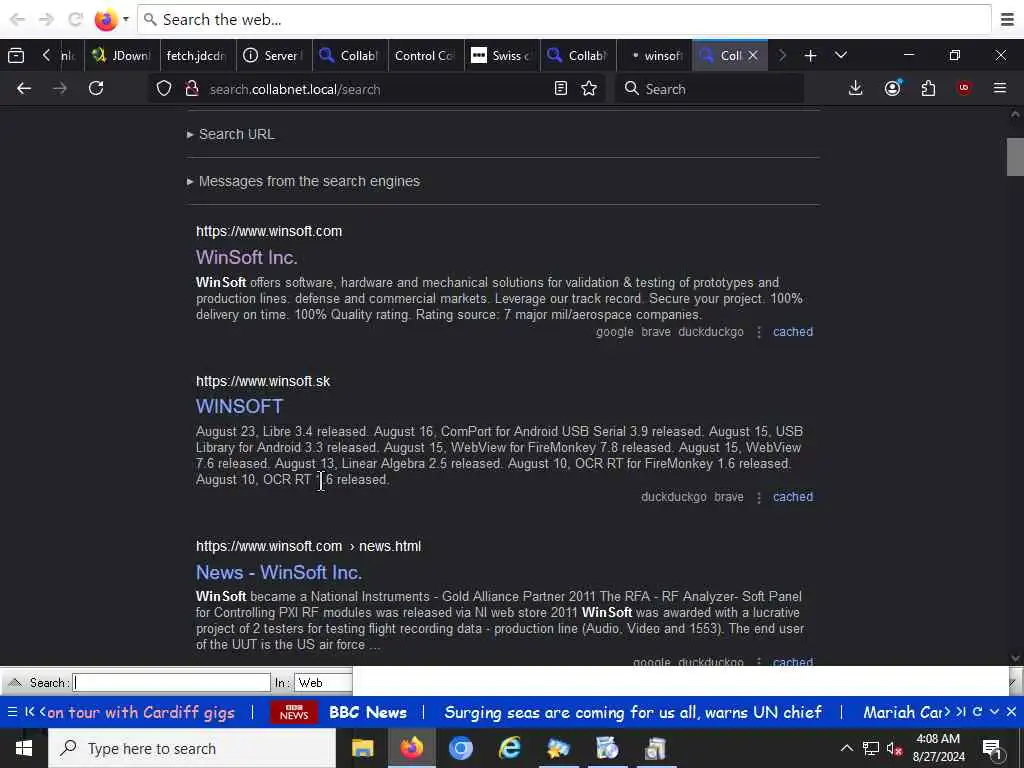Screen dimensions: 1024x768
Task: Open the ticker options chevron down
Action: (x=995, y=712)
